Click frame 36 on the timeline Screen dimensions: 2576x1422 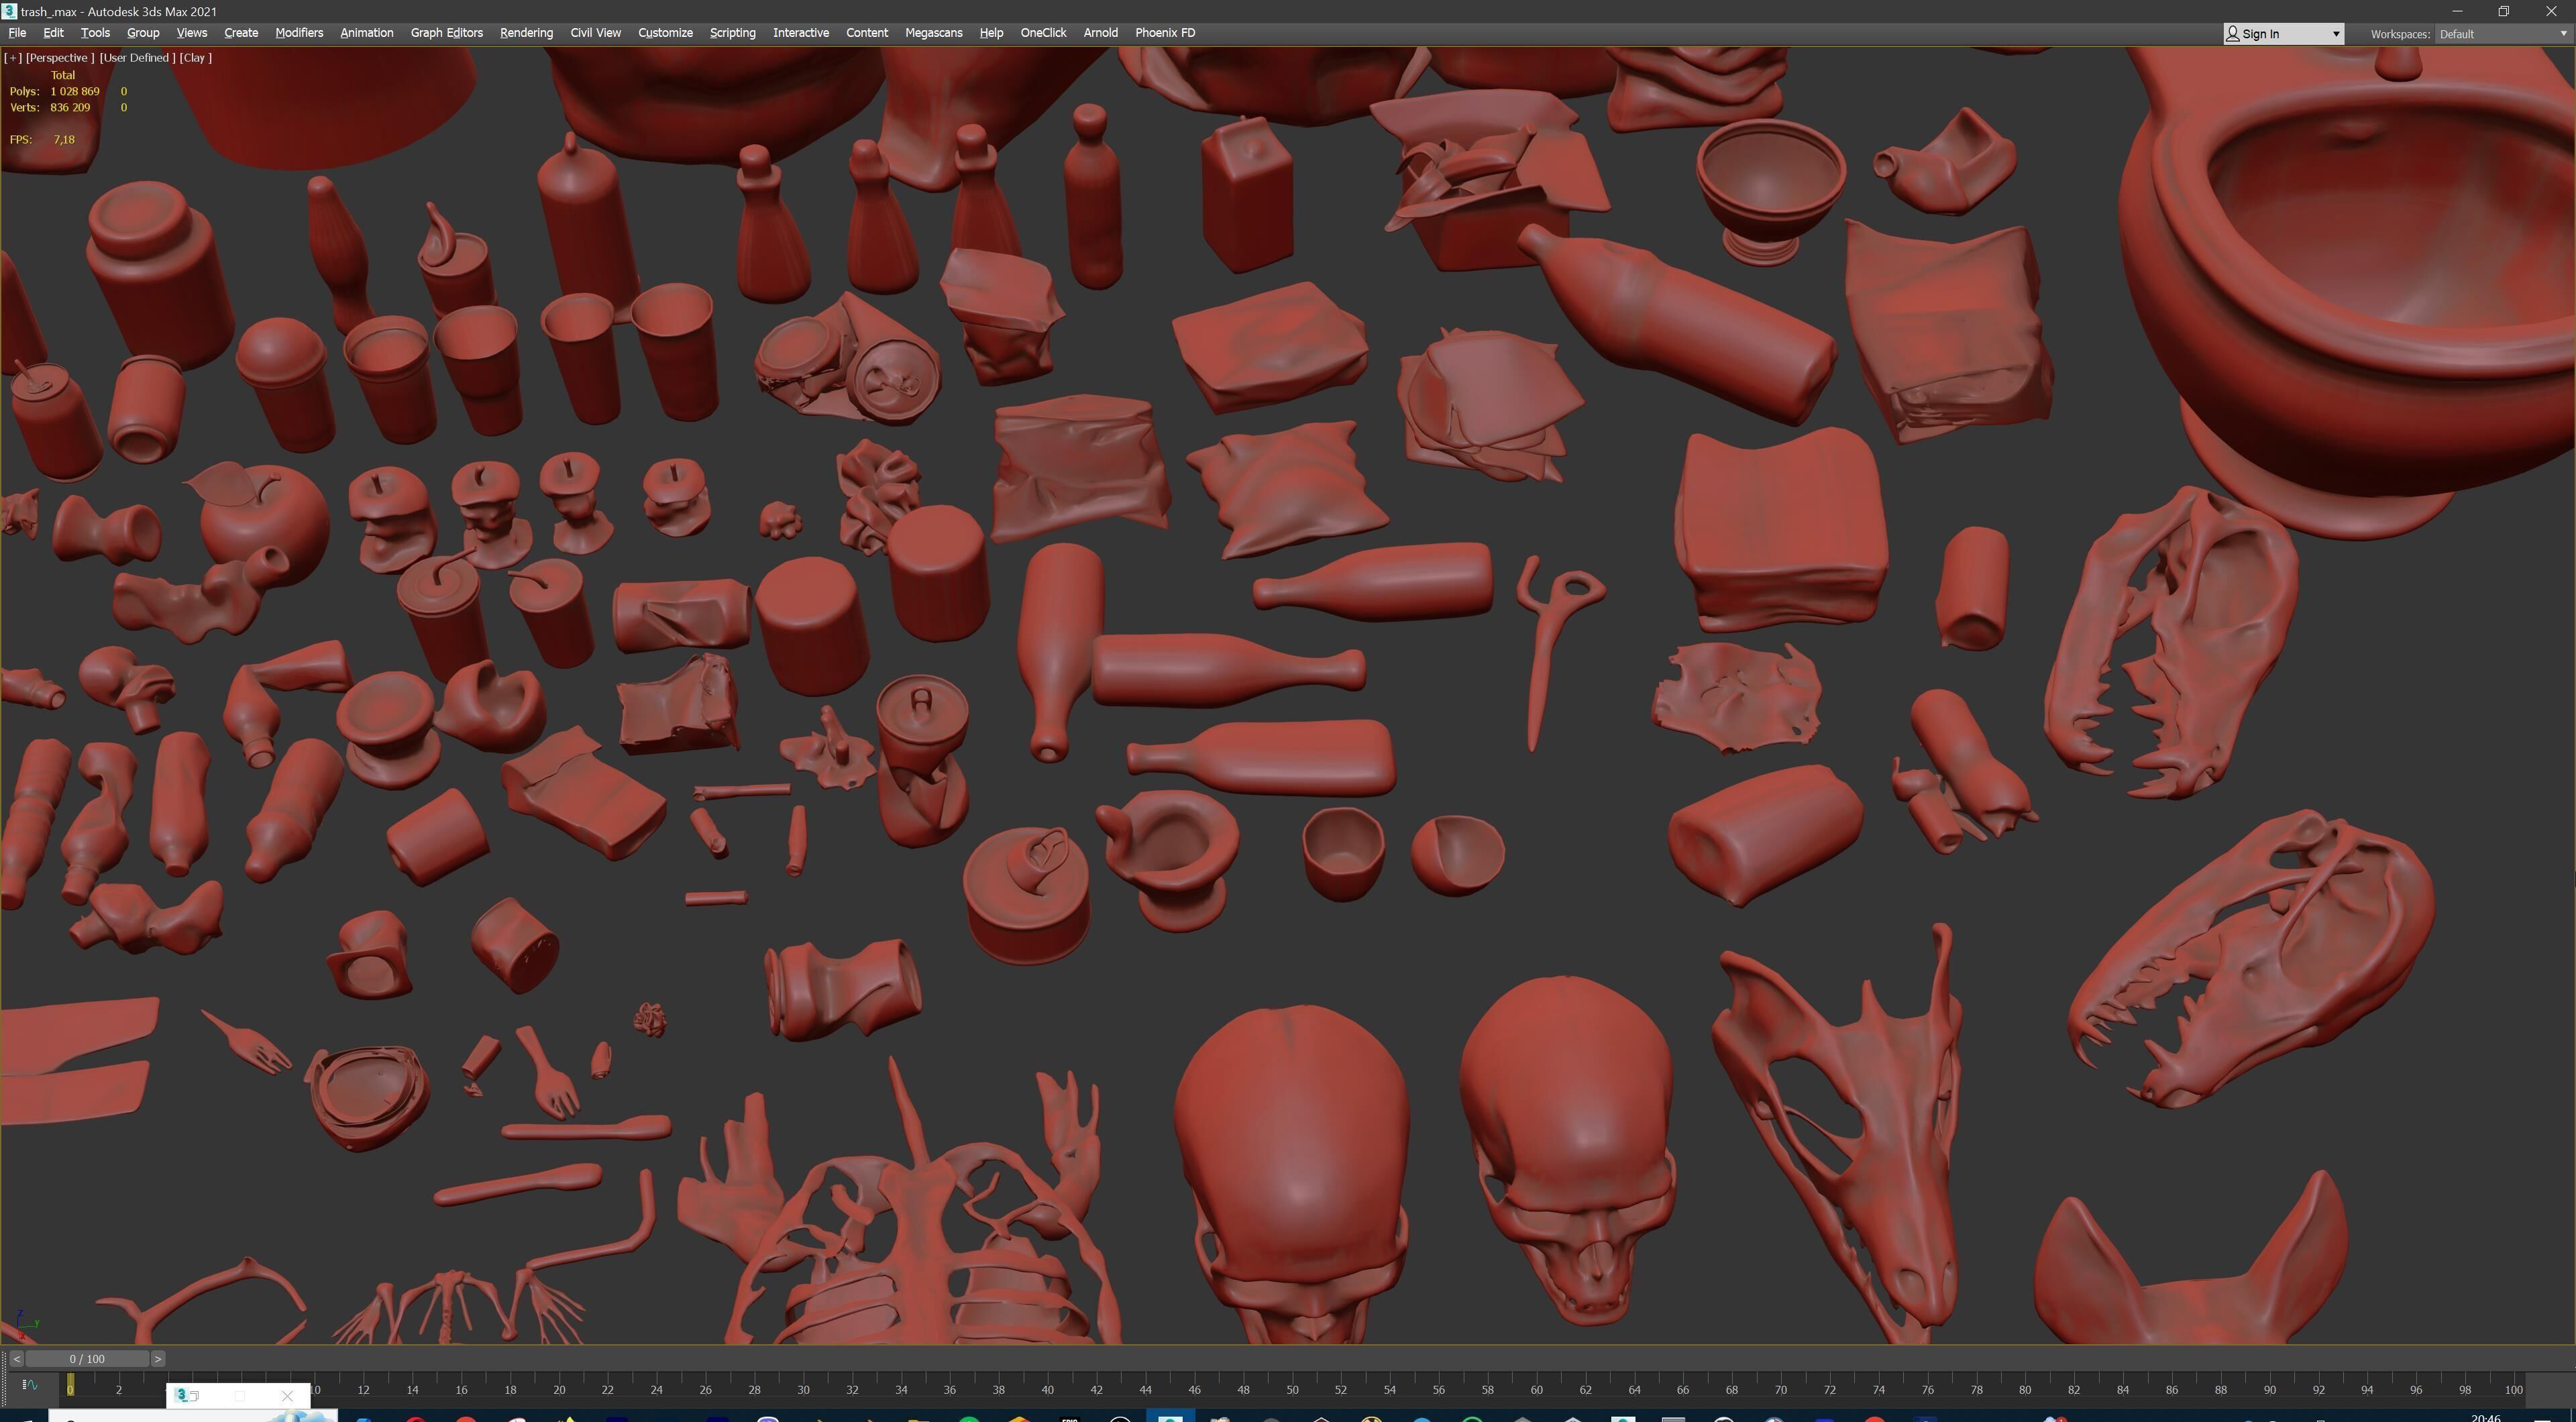coord(950,1390)
